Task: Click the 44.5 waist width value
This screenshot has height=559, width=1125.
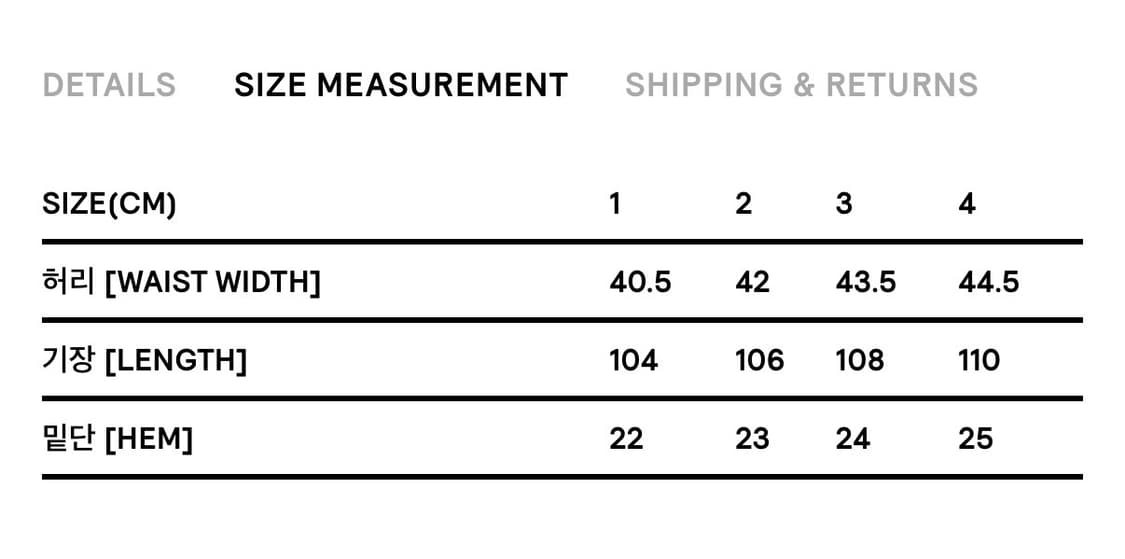Action: click(x=988, y=283)
